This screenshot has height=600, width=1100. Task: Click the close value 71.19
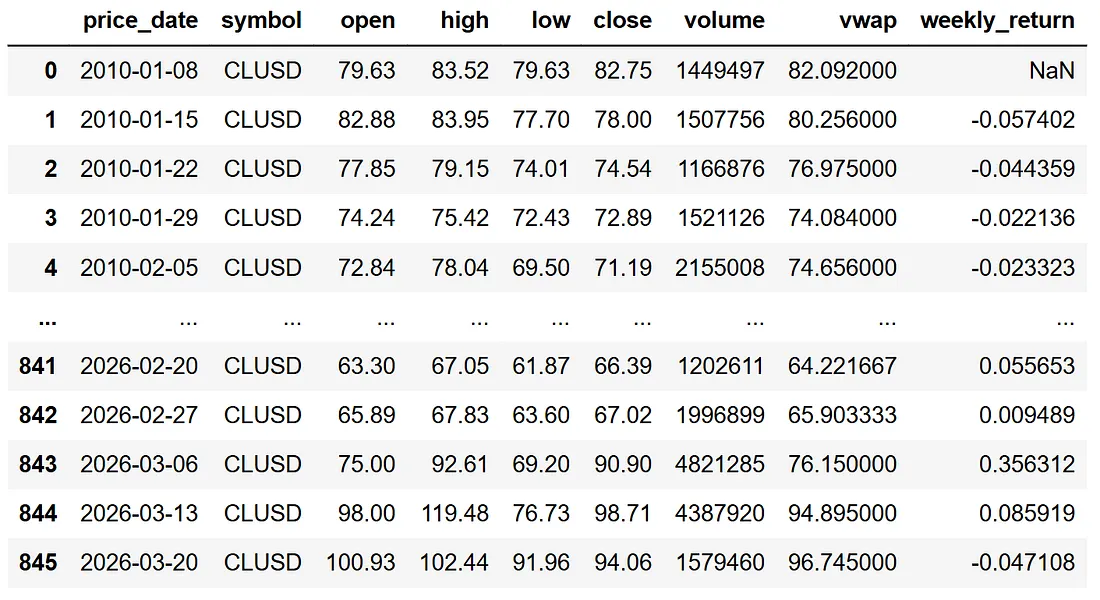tap(622, 268)
